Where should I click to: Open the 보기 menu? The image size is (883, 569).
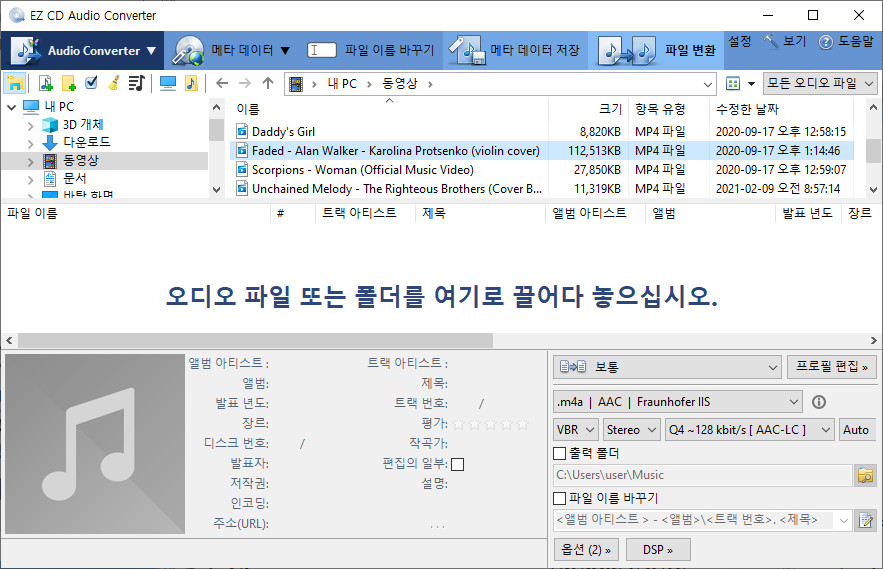[x=786, y=41]
